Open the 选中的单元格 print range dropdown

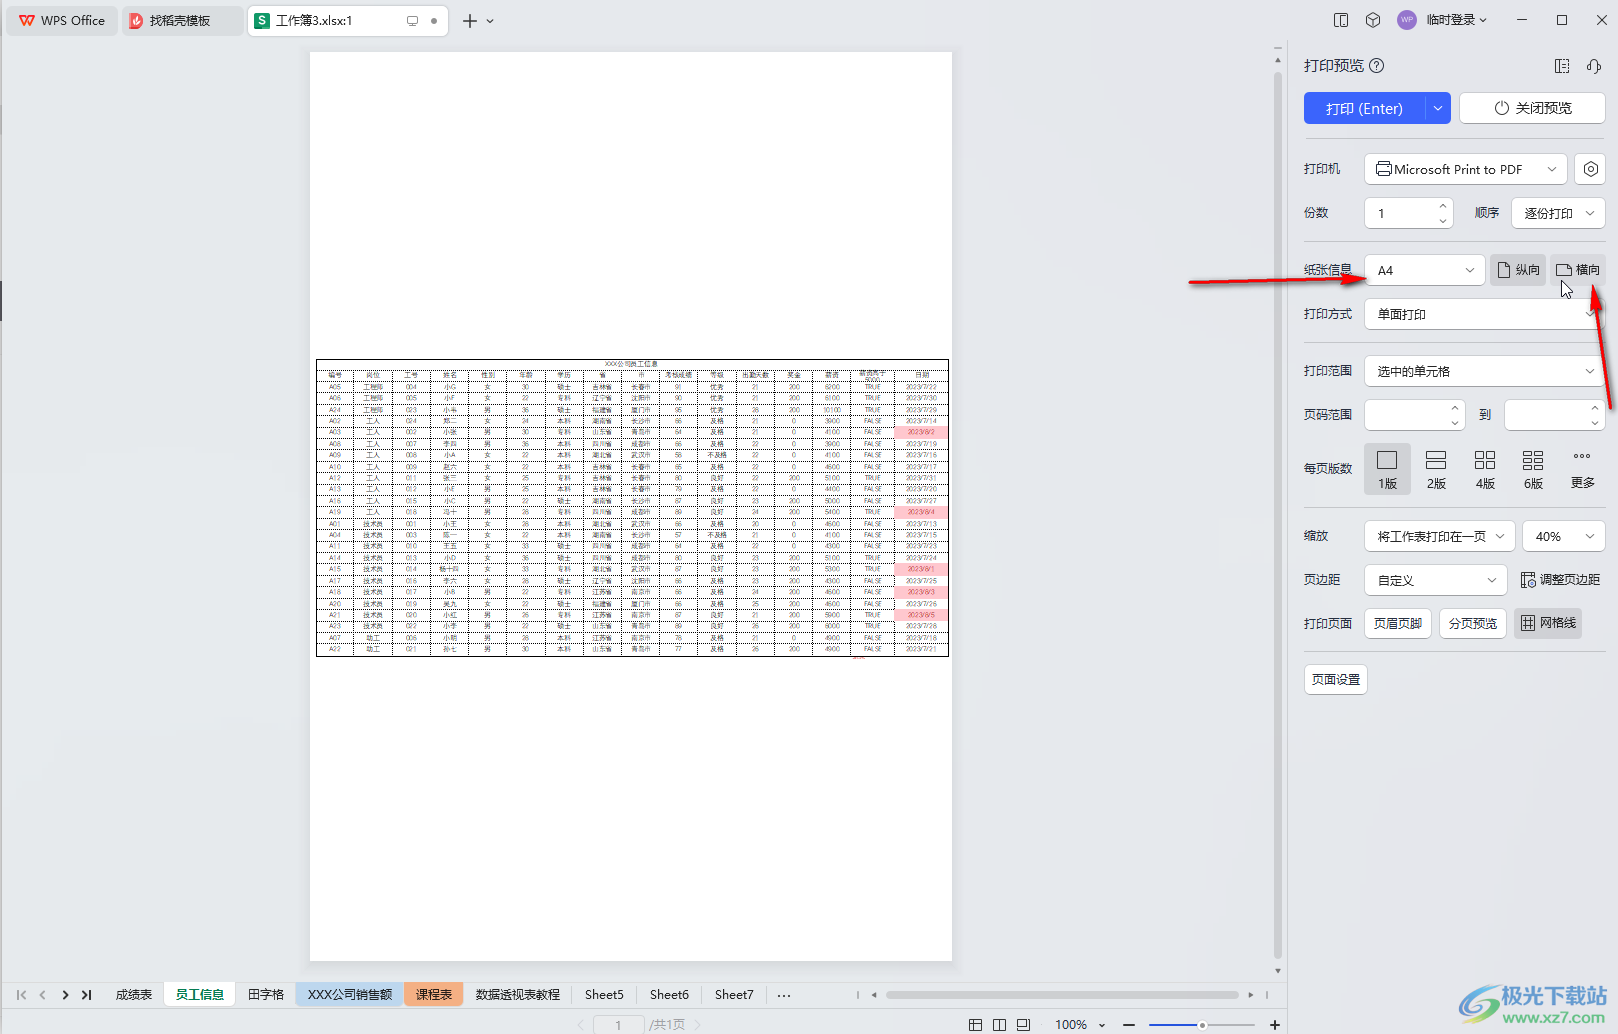1485,371
